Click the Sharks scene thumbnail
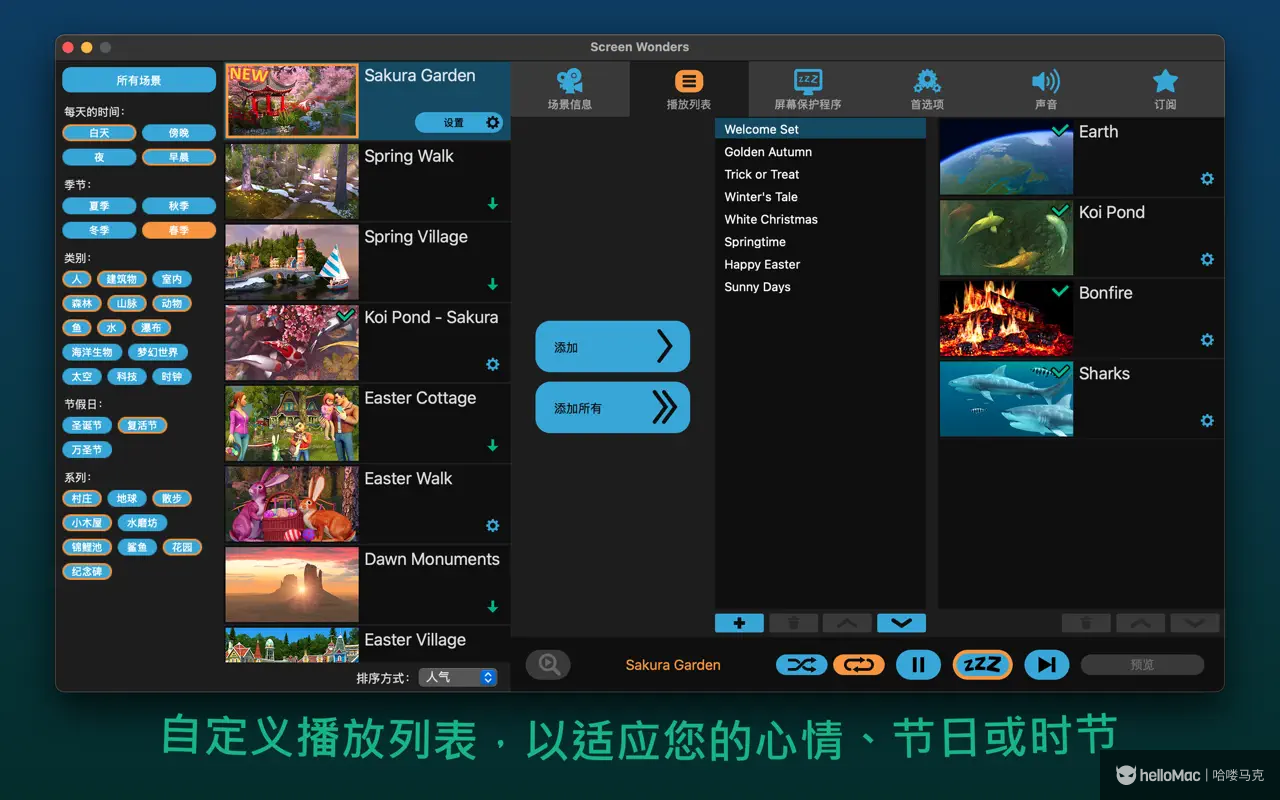 [1006, 399]
